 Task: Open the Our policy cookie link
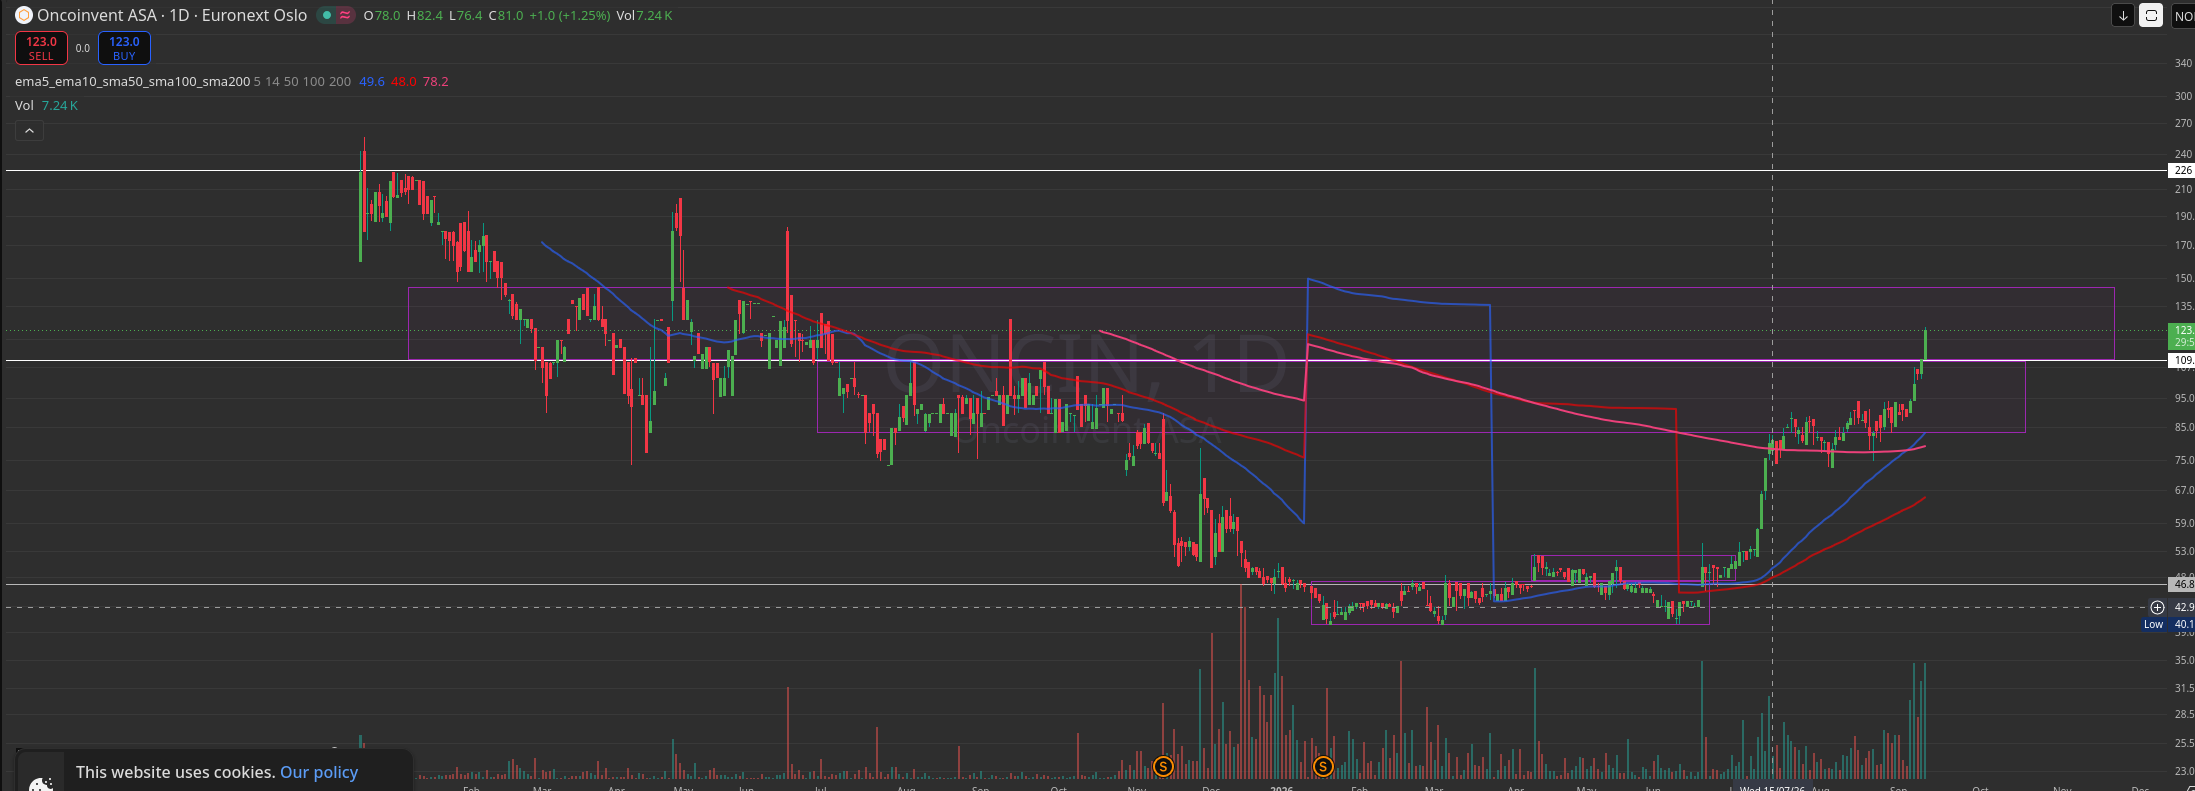click(319, 772)
